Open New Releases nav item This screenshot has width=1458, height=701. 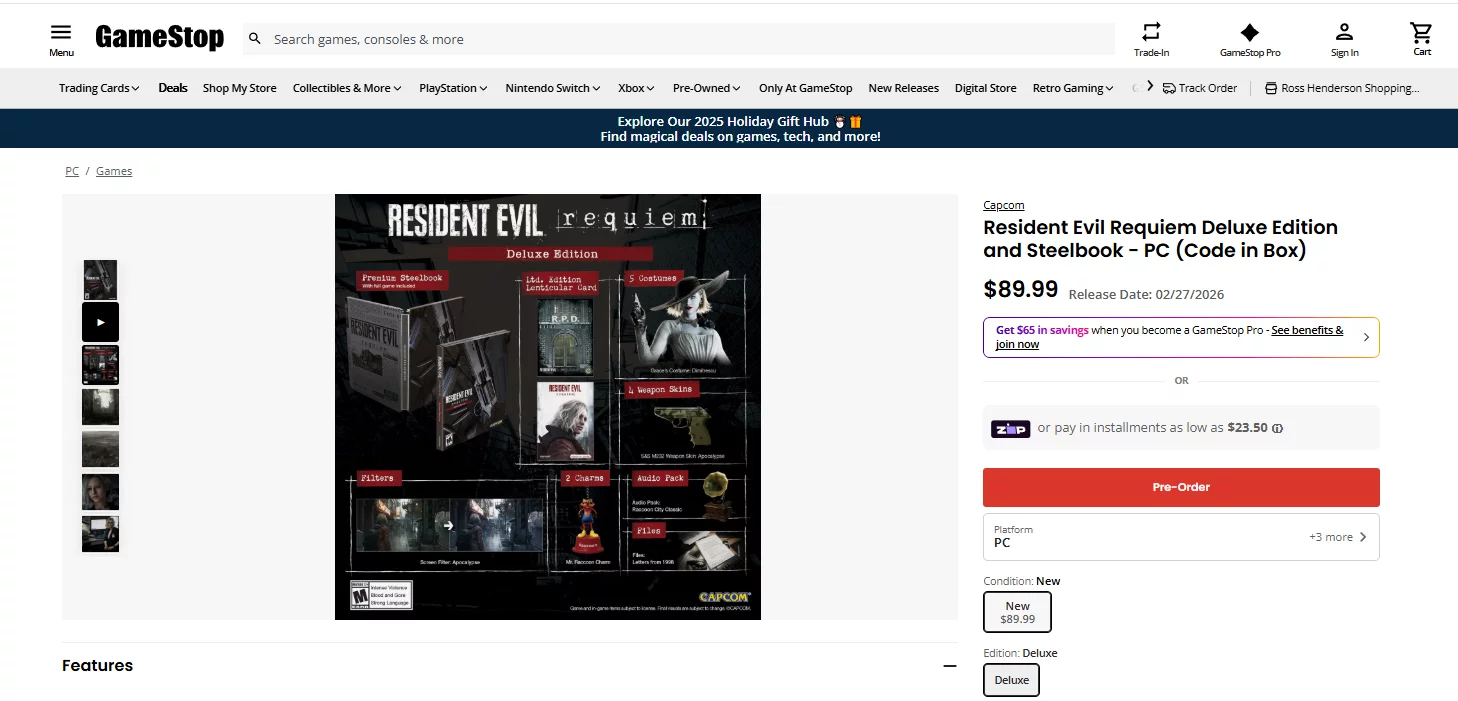click(903, 88)
